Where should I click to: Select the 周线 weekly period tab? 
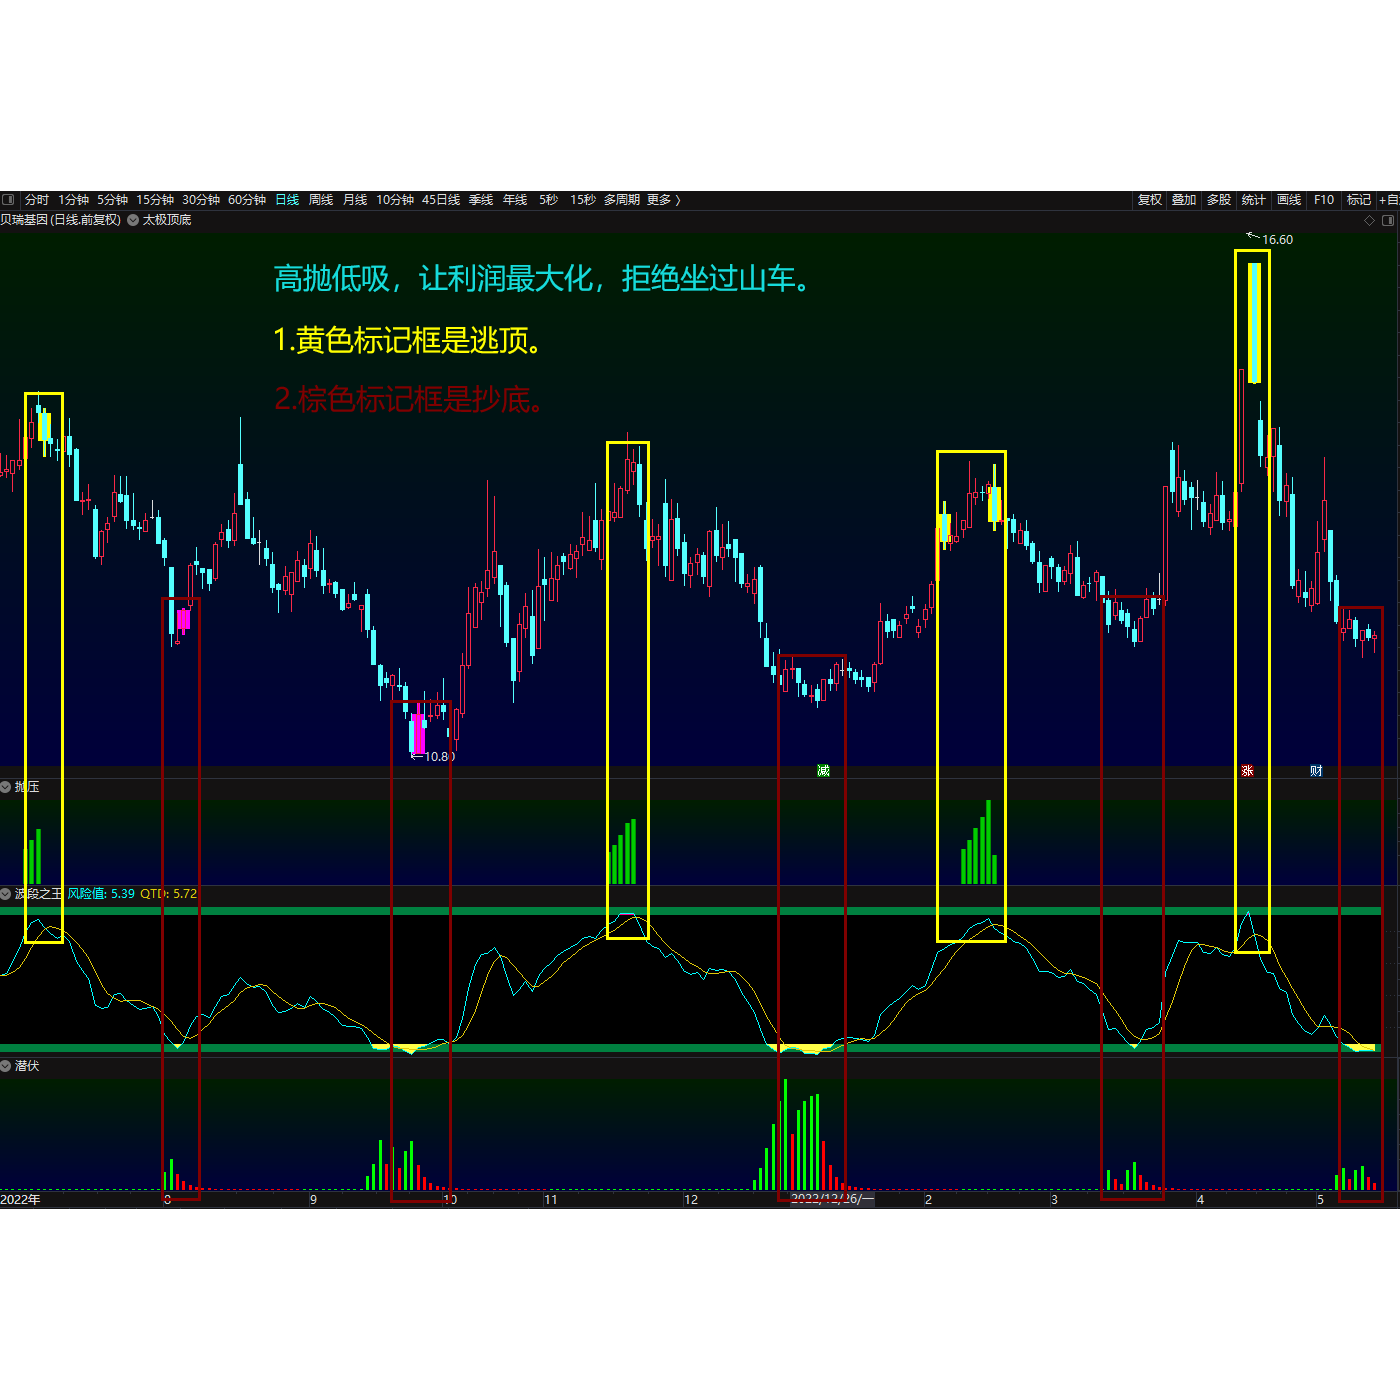click(x=321, y=200)
